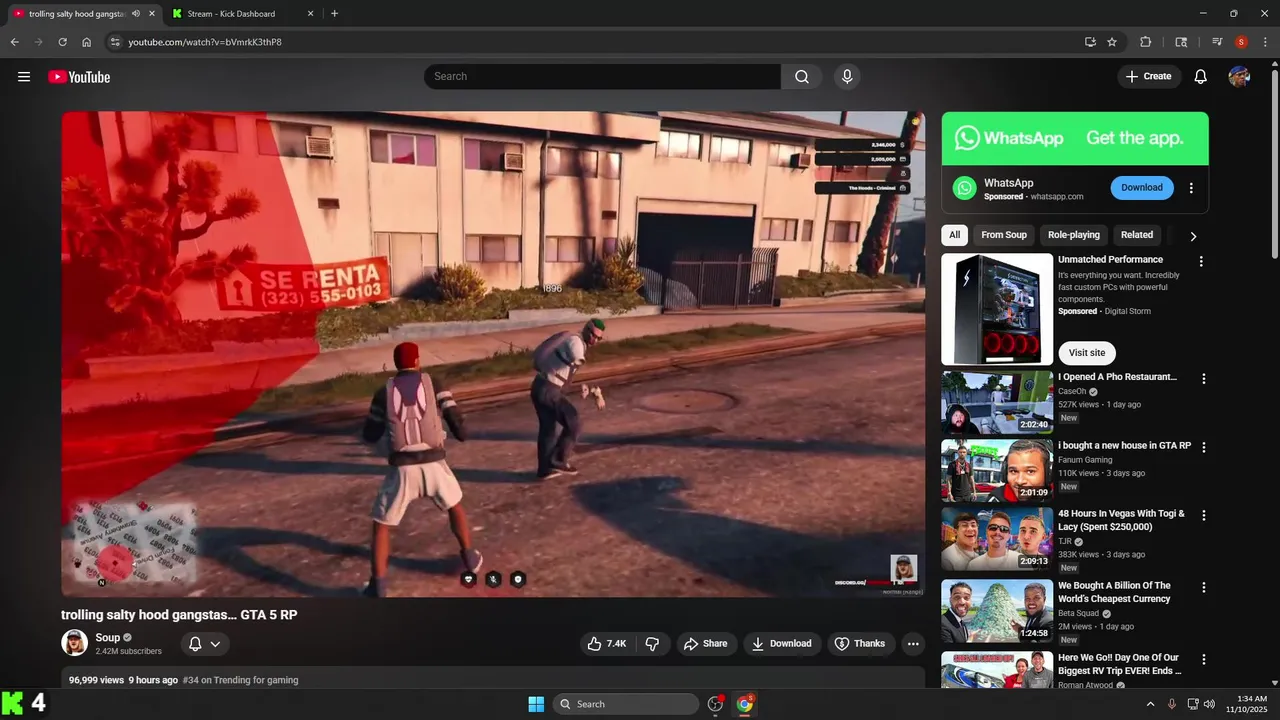Click Visit site on Digital Storm ad
Image resolution: width=1280 pixels, height=720 pixels.
[1087, 353]
